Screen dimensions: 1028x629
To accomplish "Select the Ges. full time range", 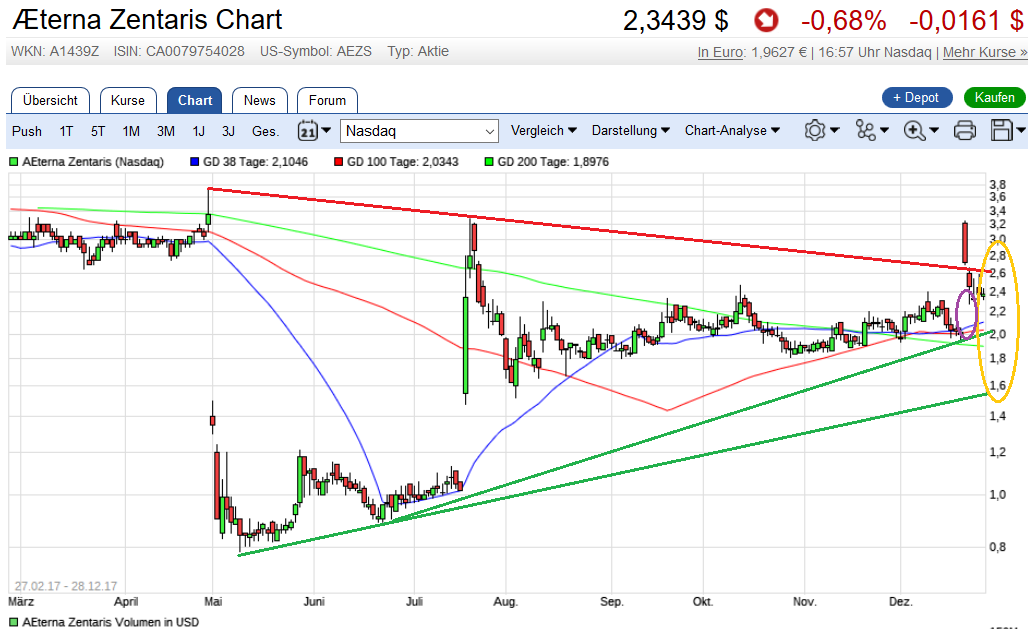I will tap(266, 131).
